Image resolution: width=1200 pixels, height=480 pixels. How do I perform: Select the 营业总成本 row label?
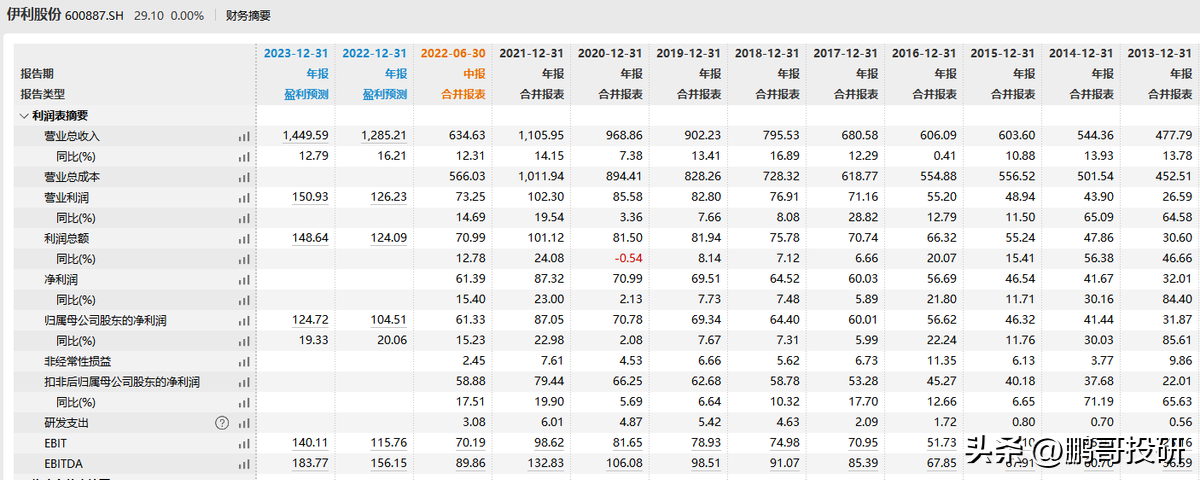point(72,177)
